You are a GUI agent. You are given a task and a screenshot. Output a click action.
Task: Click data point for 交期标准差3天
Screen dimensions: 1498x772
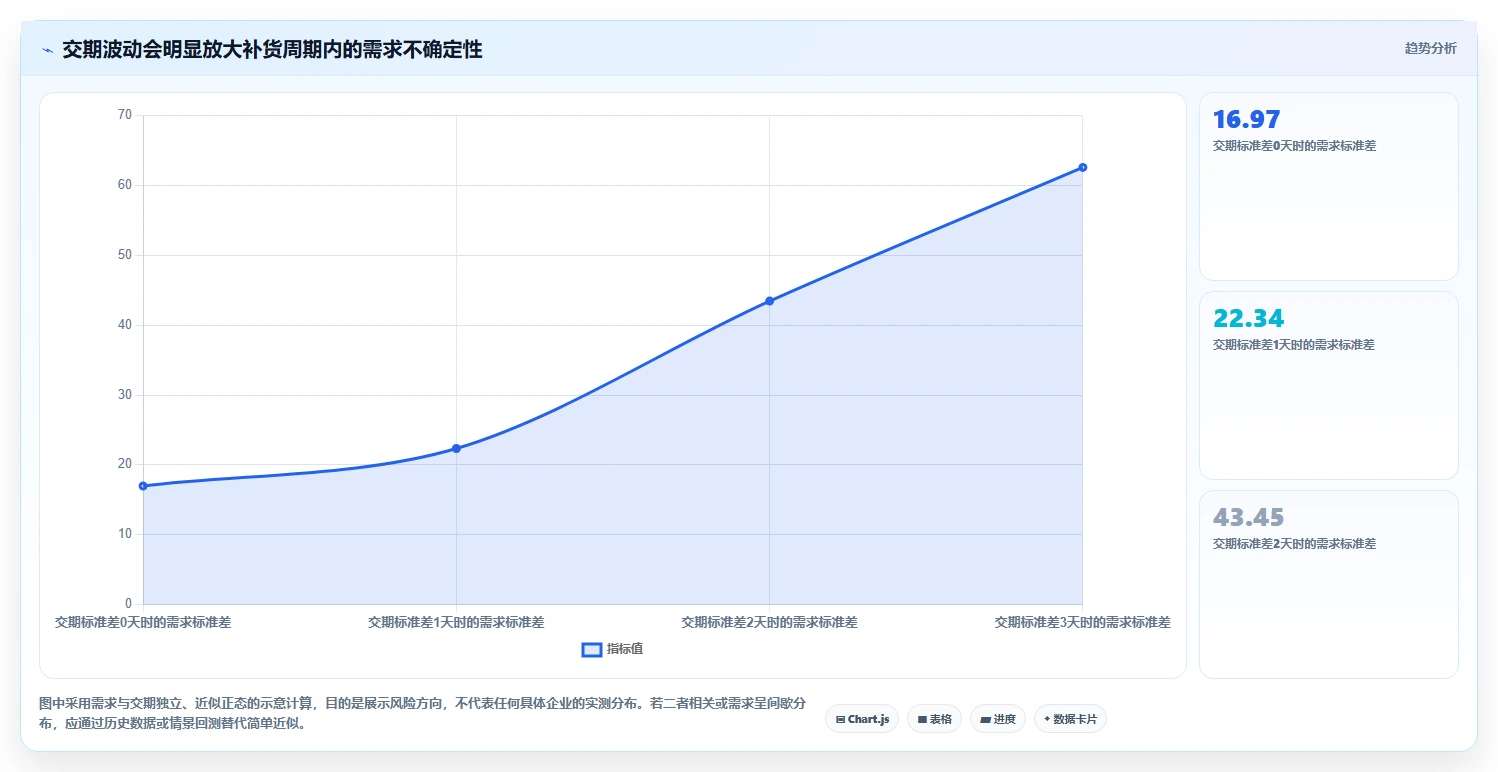tap(1082, 167)
